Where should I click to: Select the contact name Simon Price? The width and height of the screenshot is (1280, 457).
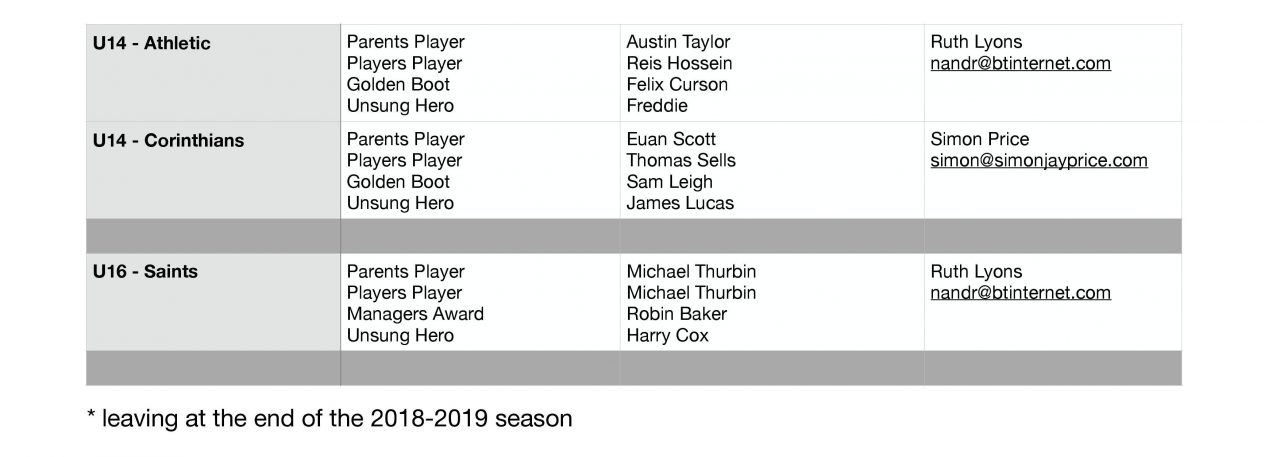(979, 139)
